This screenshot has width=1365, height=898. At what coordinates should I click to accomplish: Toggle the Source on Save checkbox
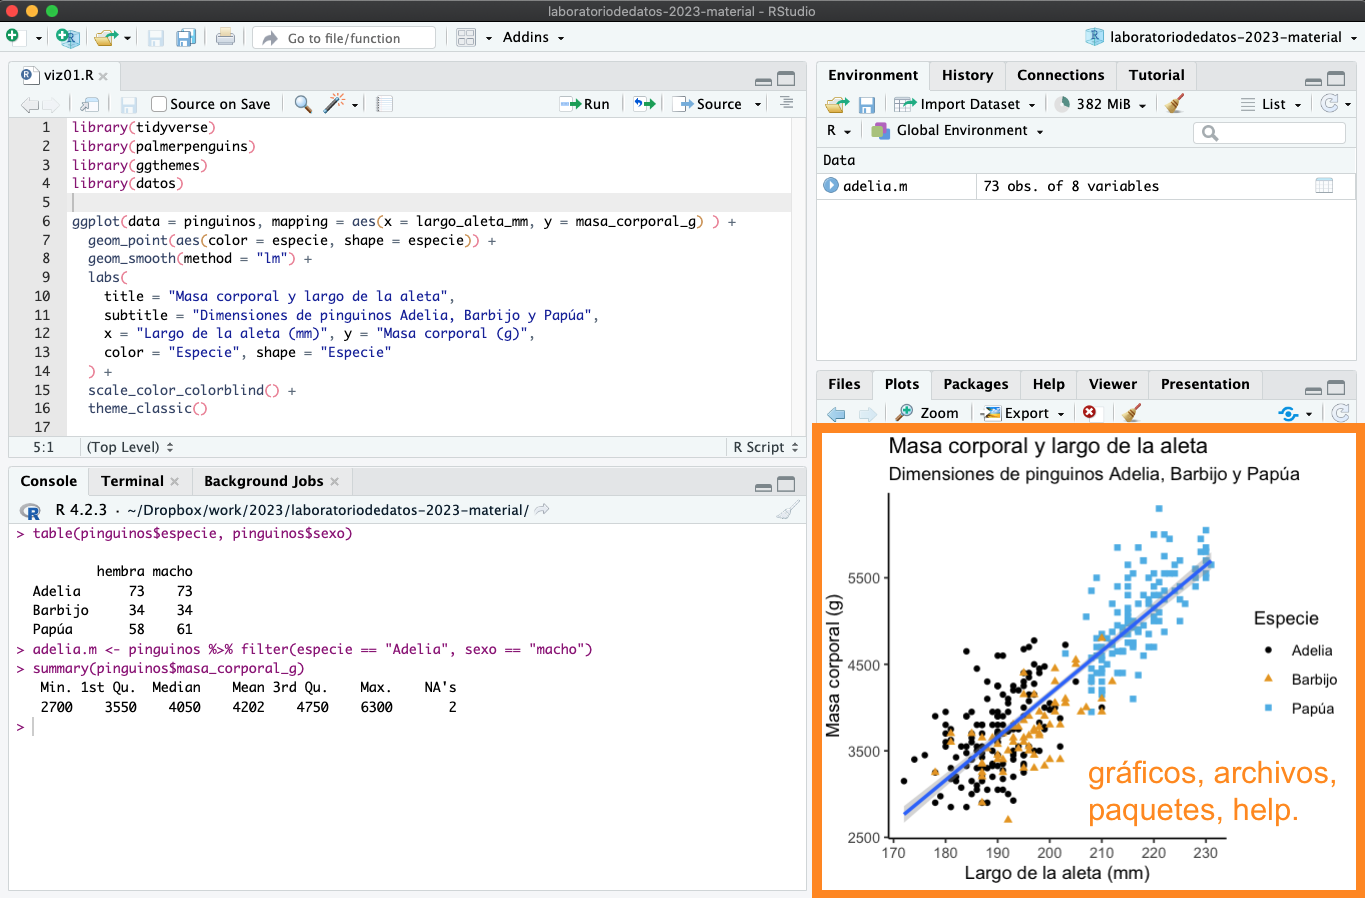point(159,104)
